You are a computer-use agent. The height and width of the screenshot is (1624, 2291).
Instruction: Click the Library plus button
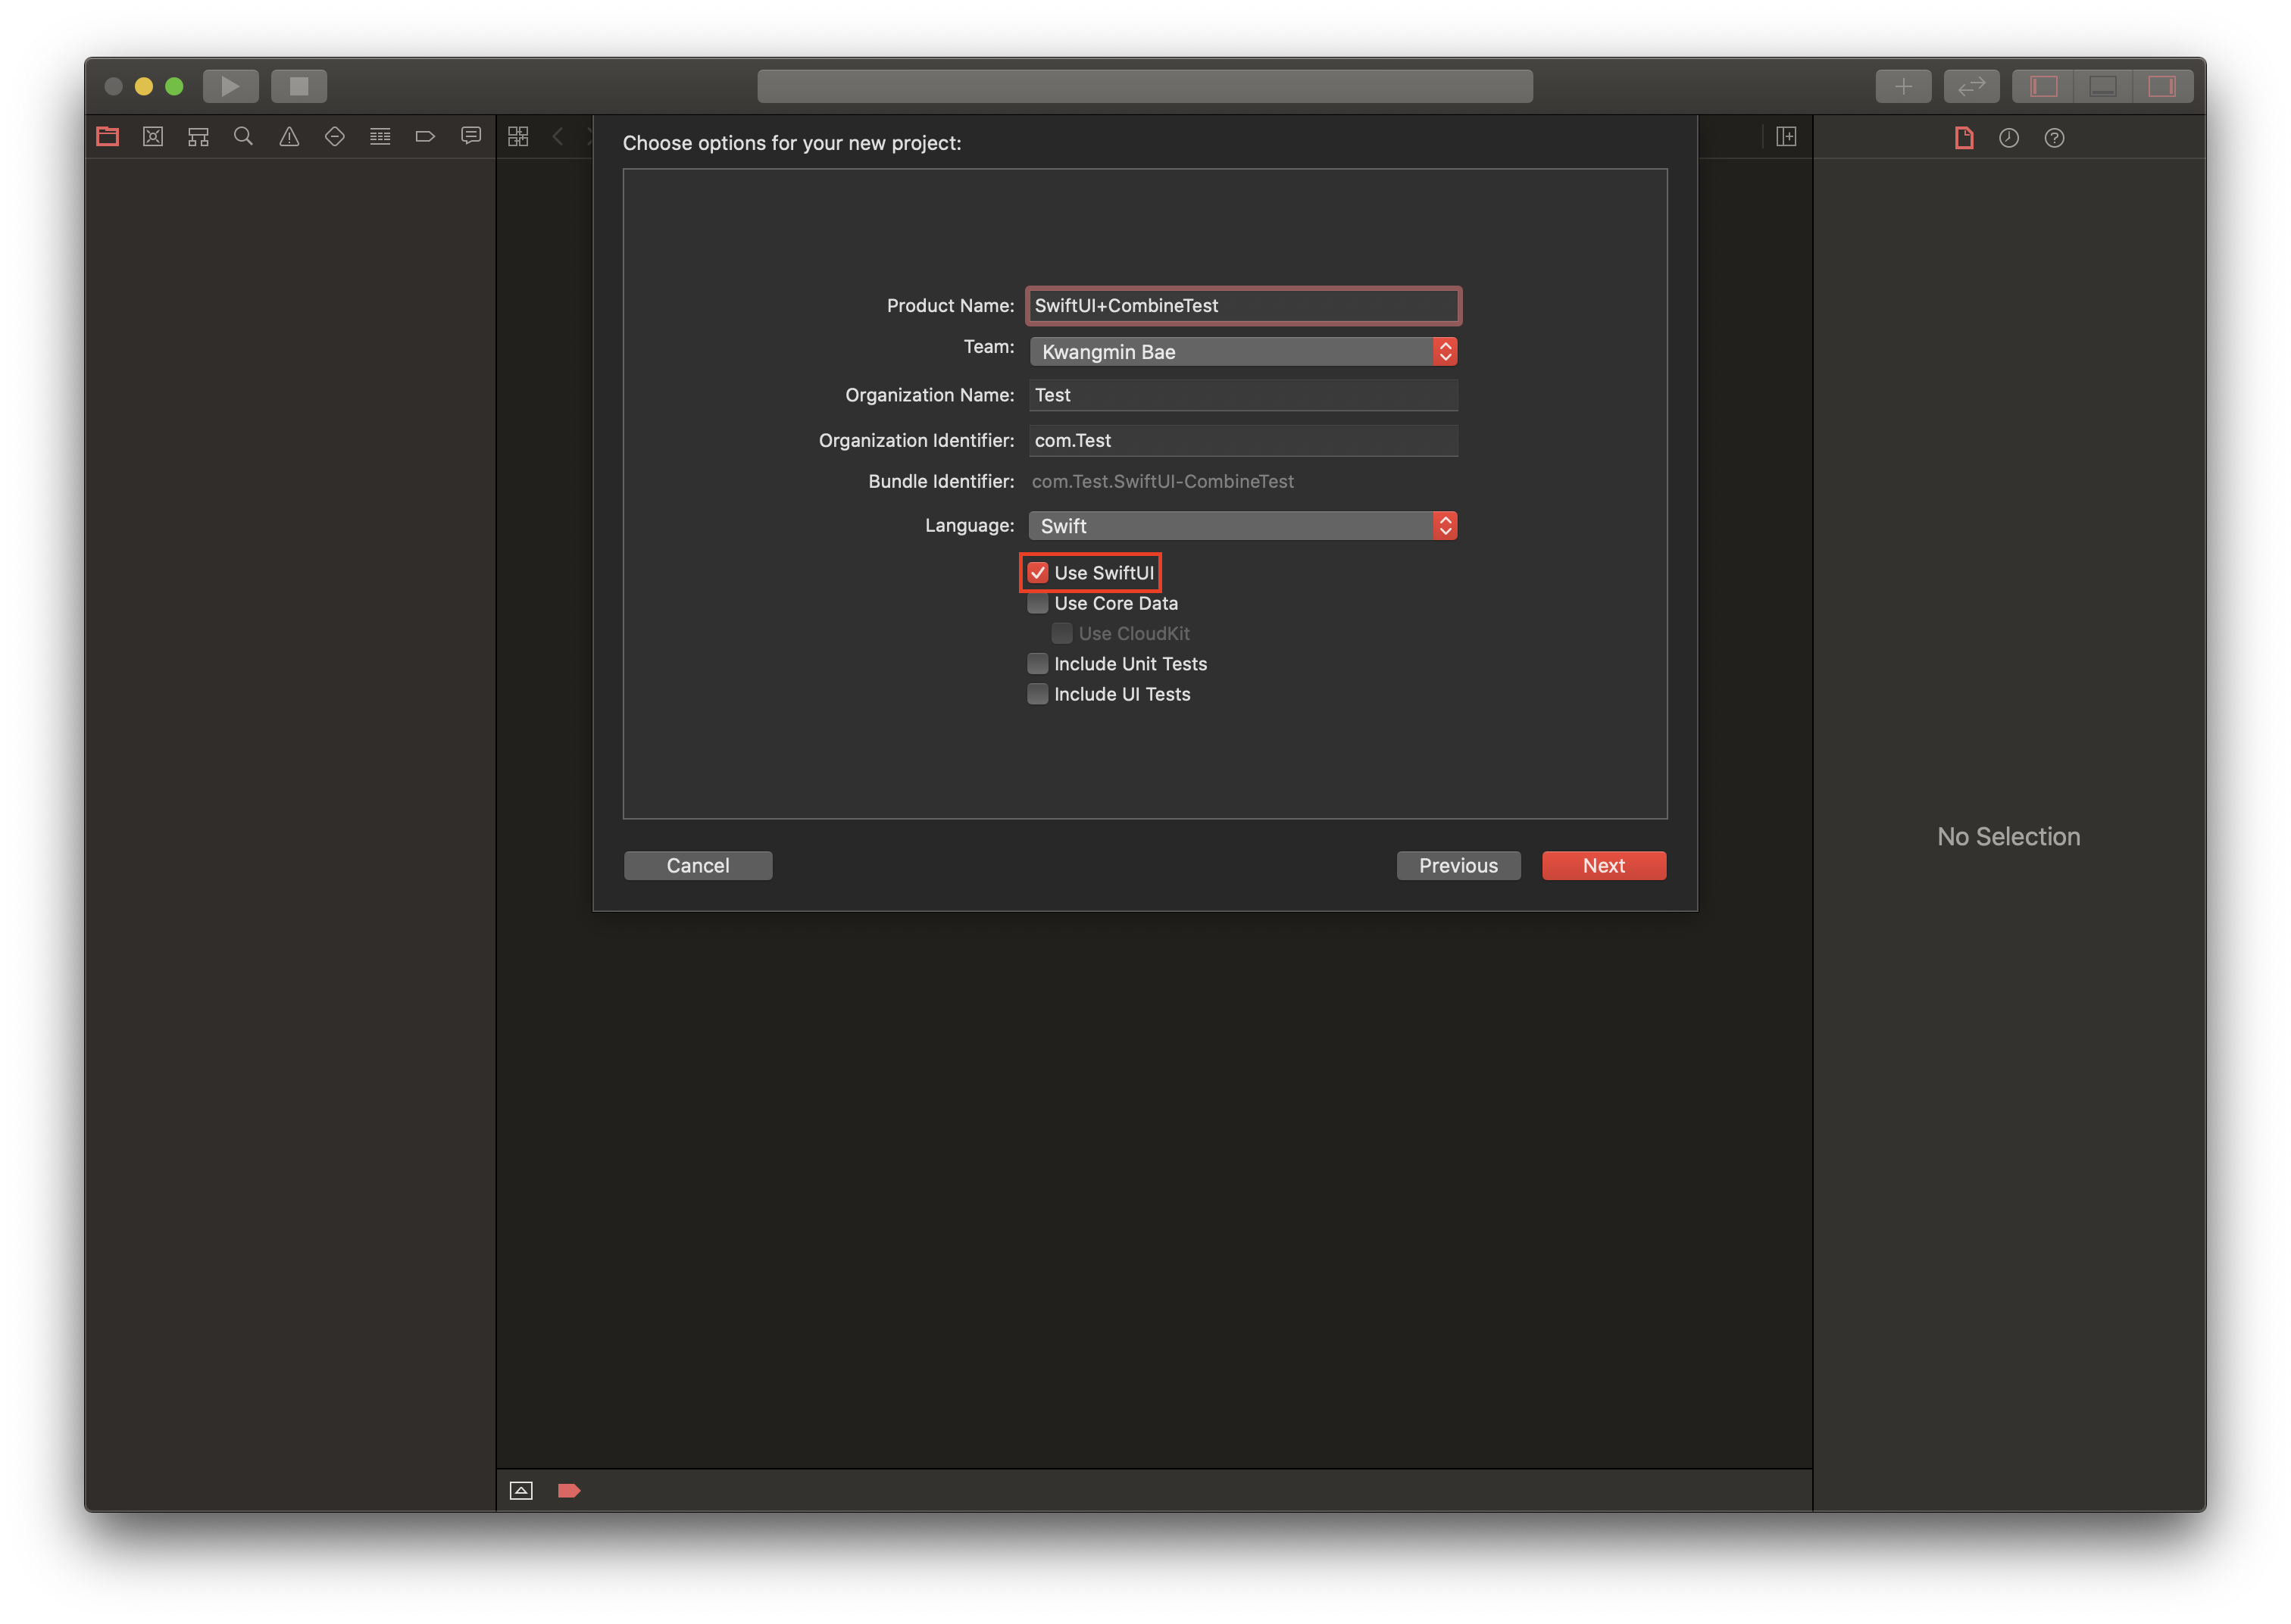coord(1903,86)
